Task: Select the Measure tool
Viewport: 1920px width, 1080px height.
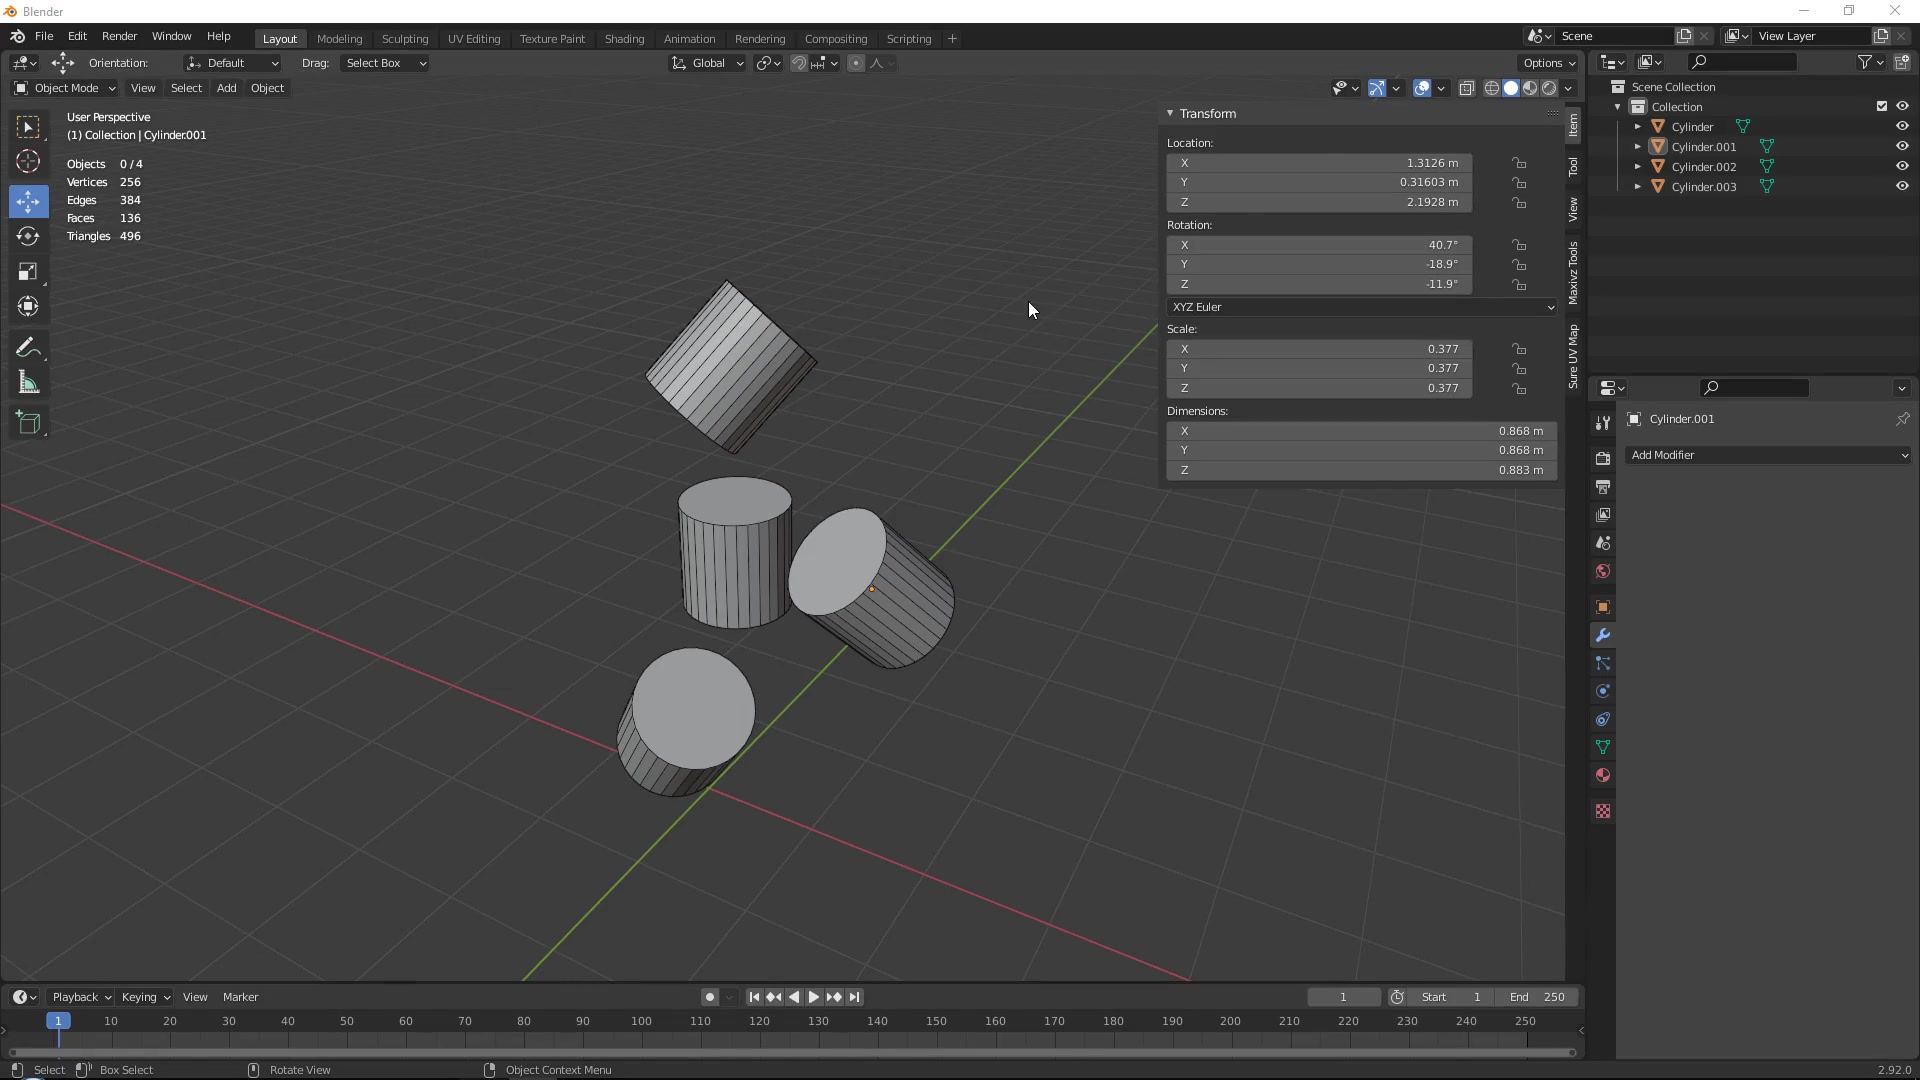Action: point(28,383)
